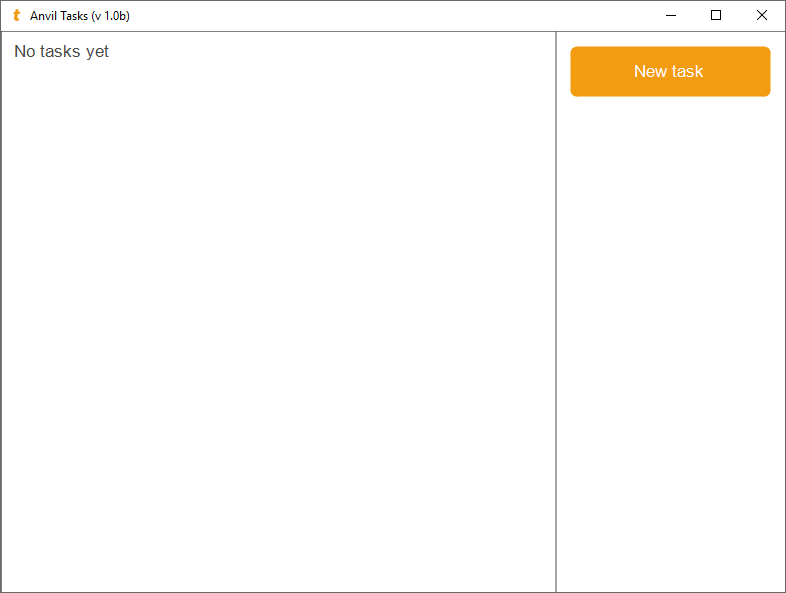
Task: Minimize the Anvil Tasks window
Action: tap(671, 16)
